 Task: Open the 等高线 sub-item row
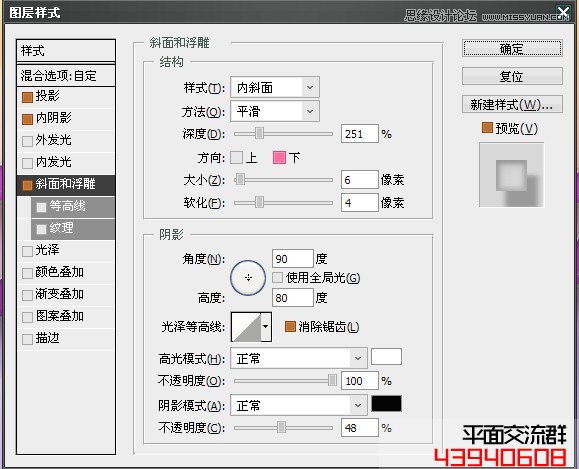tap(73, 207)
